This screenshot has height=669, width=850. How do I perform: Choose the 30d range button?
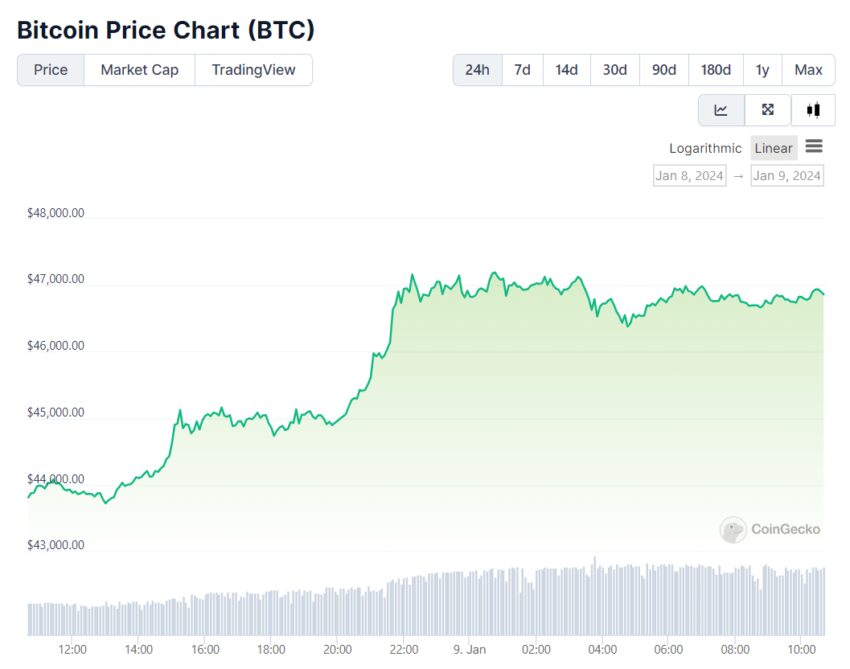coord(615,70)
